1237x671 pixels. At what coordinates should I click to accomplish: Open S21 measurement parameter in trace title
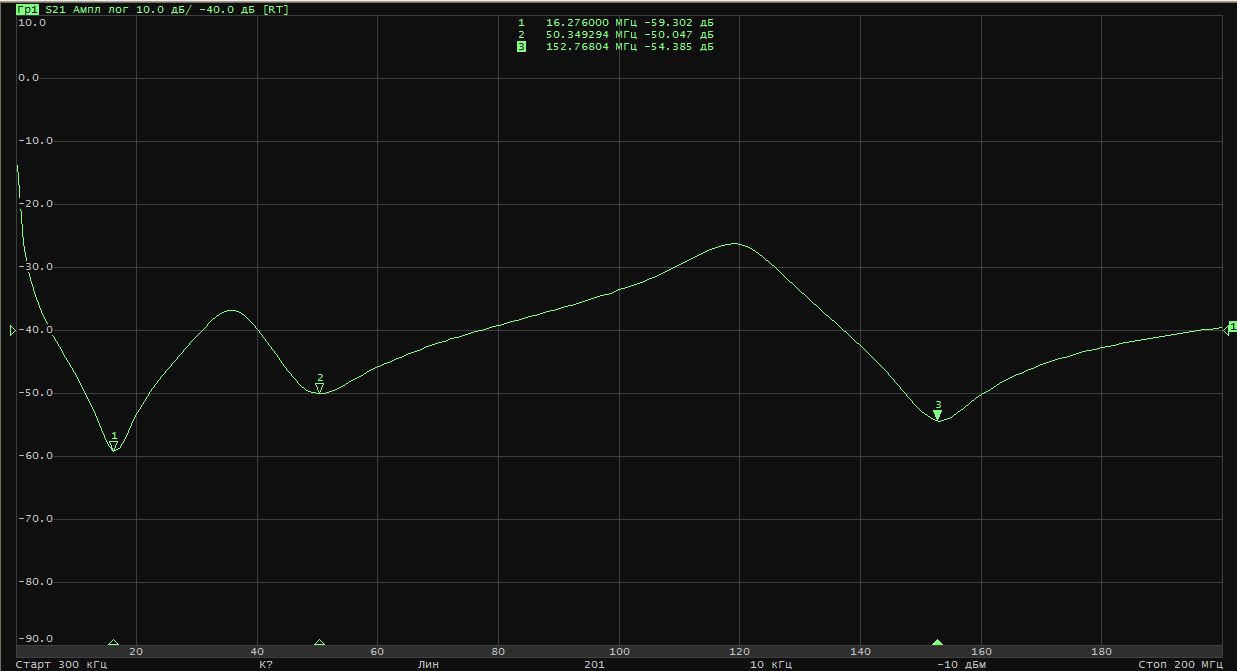pos(57,10)
